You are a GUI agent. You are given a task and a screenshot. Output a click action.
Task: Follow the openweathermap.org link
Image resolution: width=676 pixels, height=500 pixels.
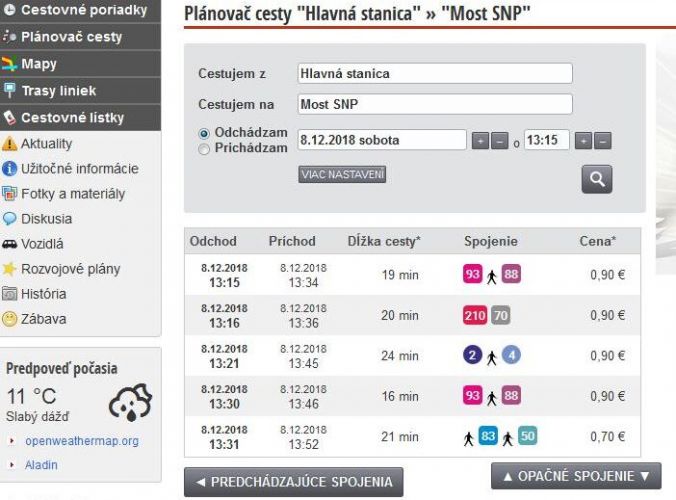click(x=82, y=441)
